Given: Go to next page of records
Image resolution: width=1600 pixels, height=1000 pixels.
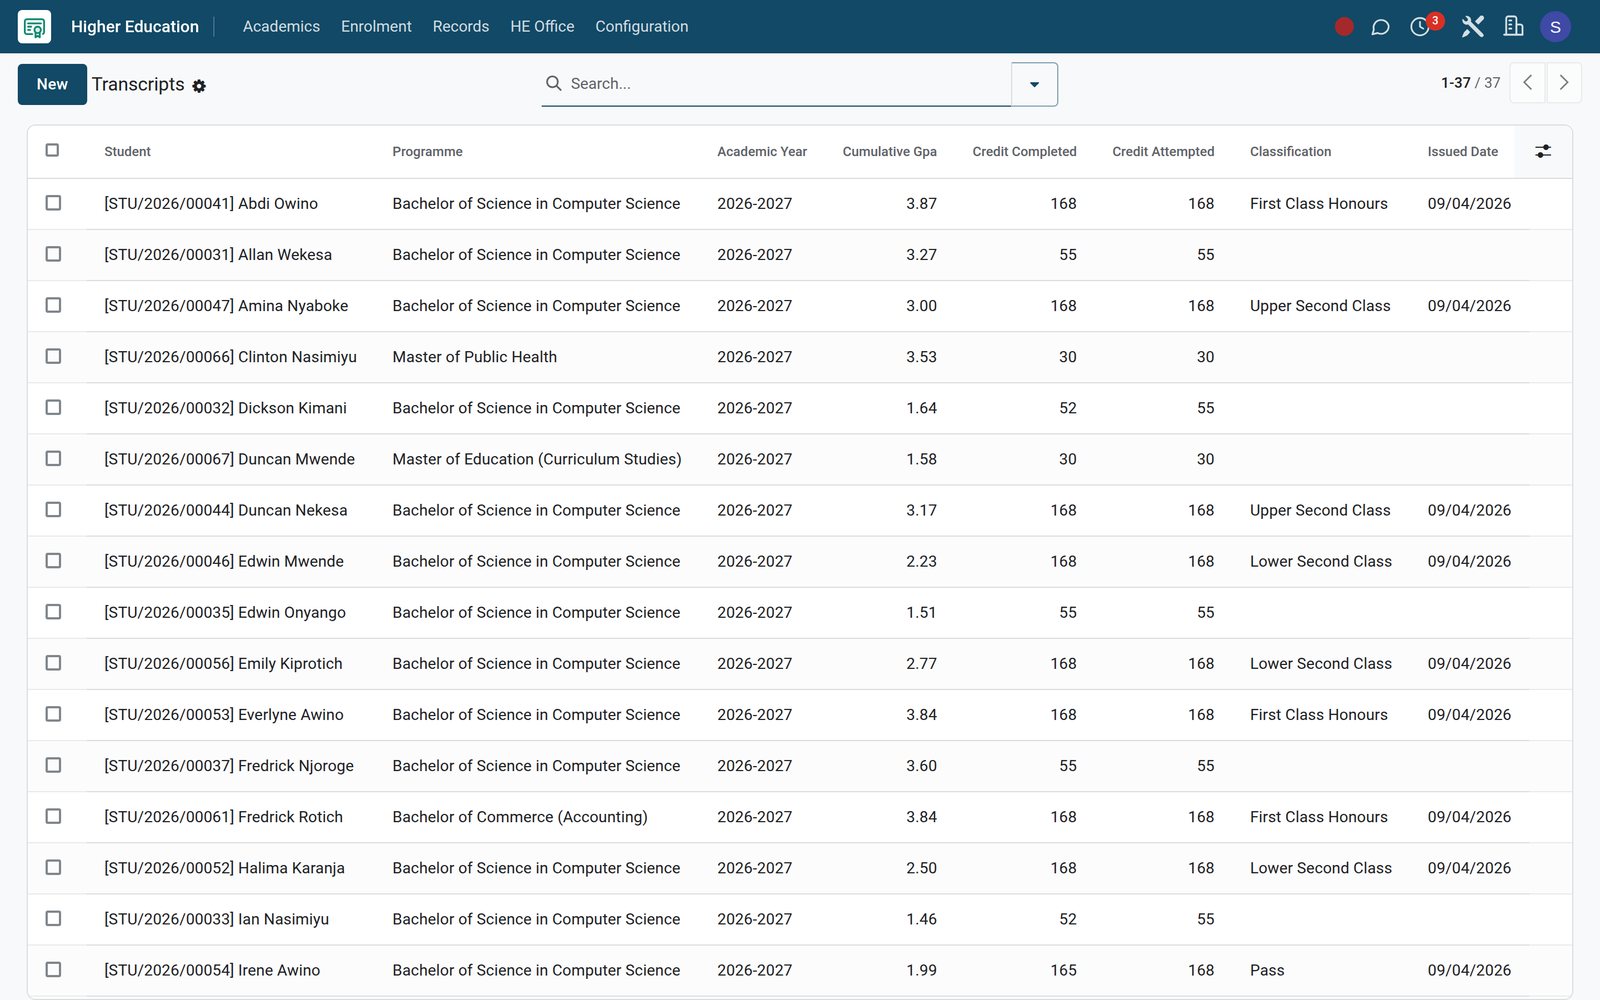Looking at the screenshot, I should pos(1564,83).
